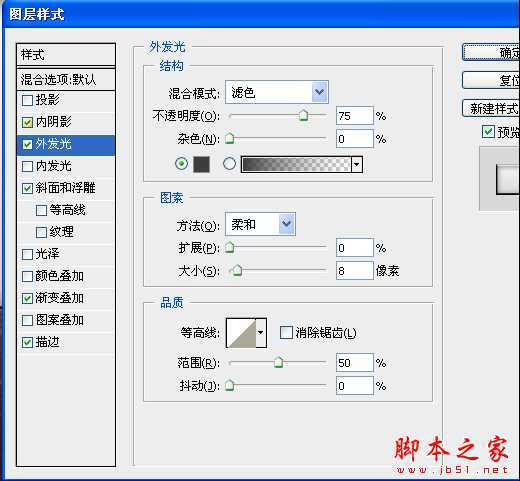Screen dimensions: 520x481
Task: Open the 渐变叠加 gradient overlay settings row
Action: click(x=66, y=299)
